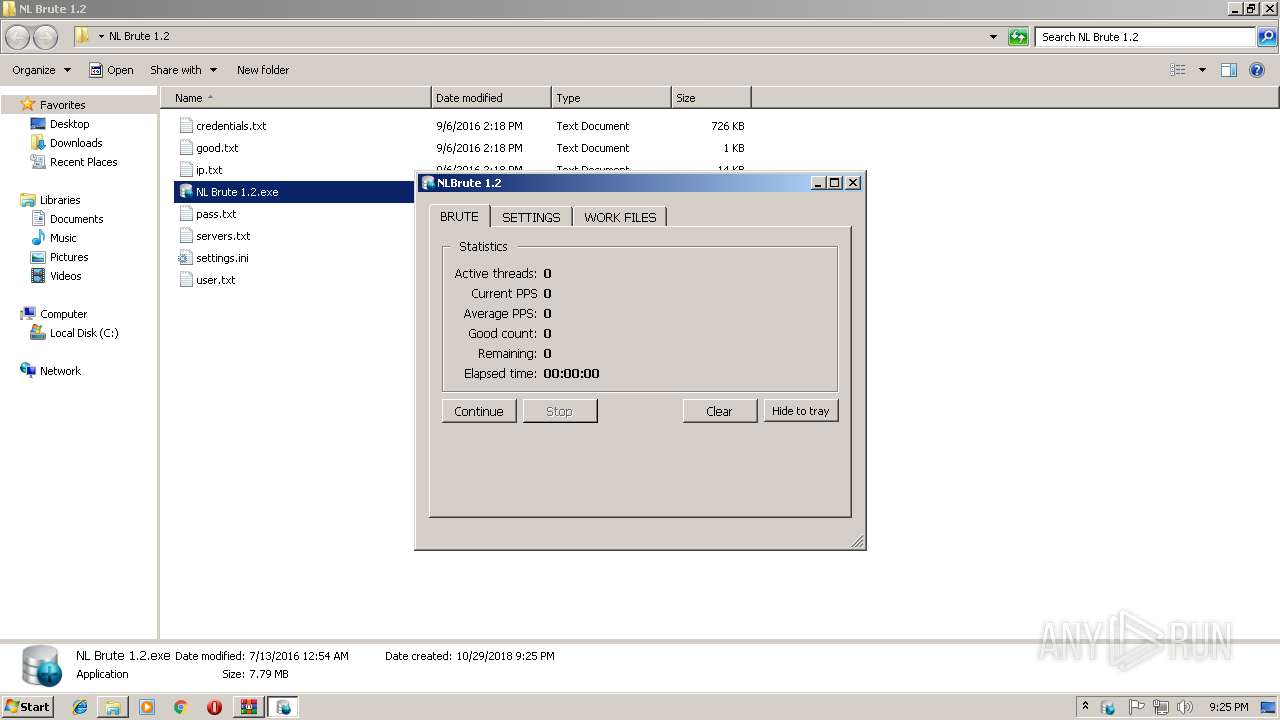Open Documents library
This screenshot has height=720, width=1280.
click(x=76, y=219)
